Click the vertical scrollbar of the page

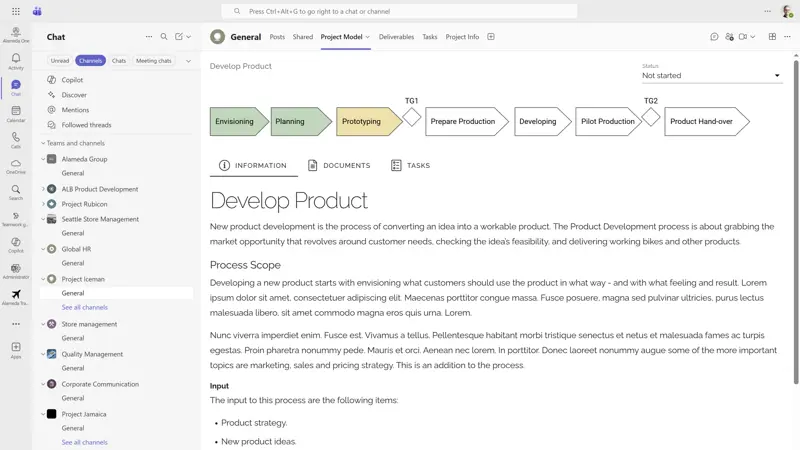[x=796, y=222]
